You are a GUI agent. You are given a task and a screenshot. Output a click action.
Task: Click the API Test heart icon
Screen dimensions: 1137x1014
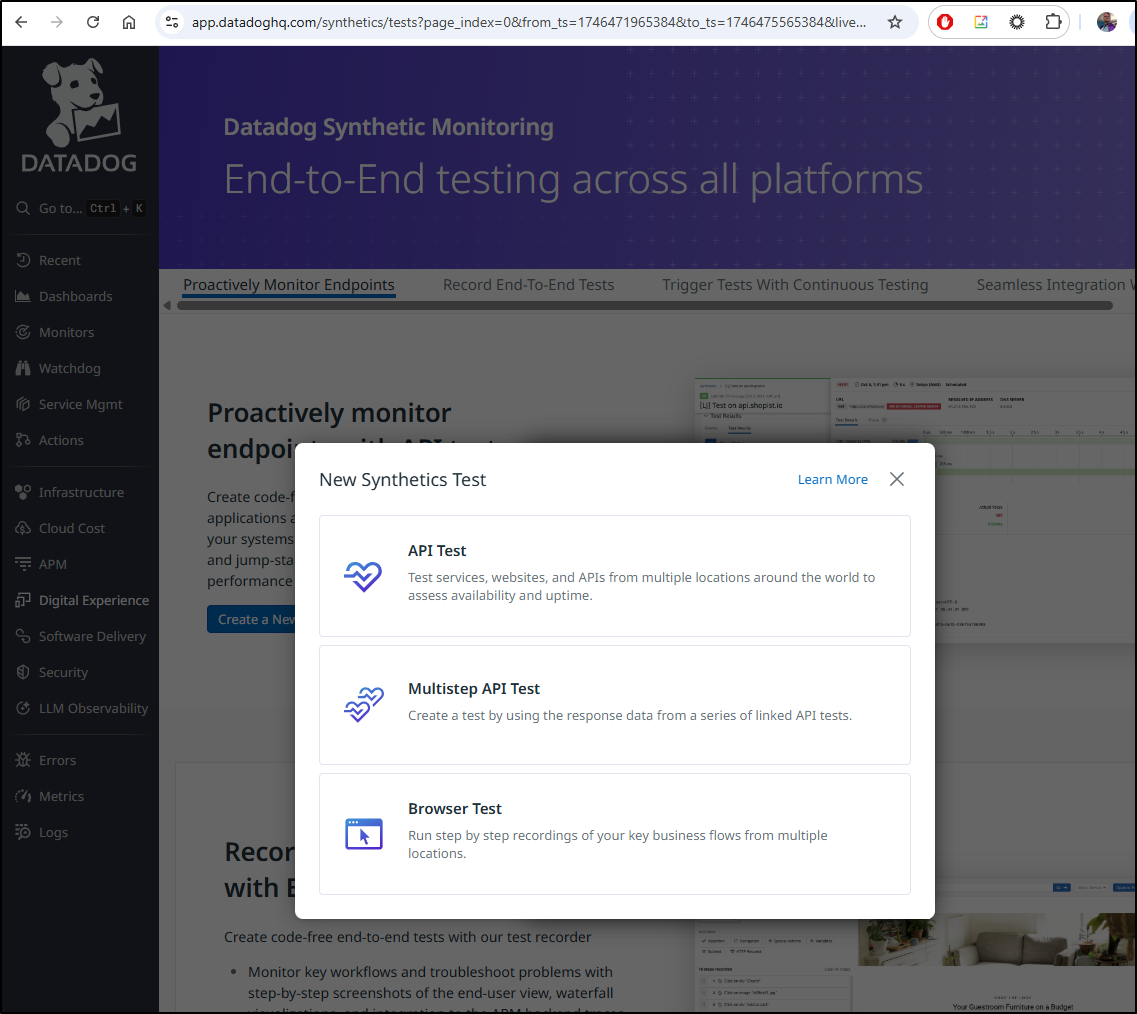click(363, 577)
